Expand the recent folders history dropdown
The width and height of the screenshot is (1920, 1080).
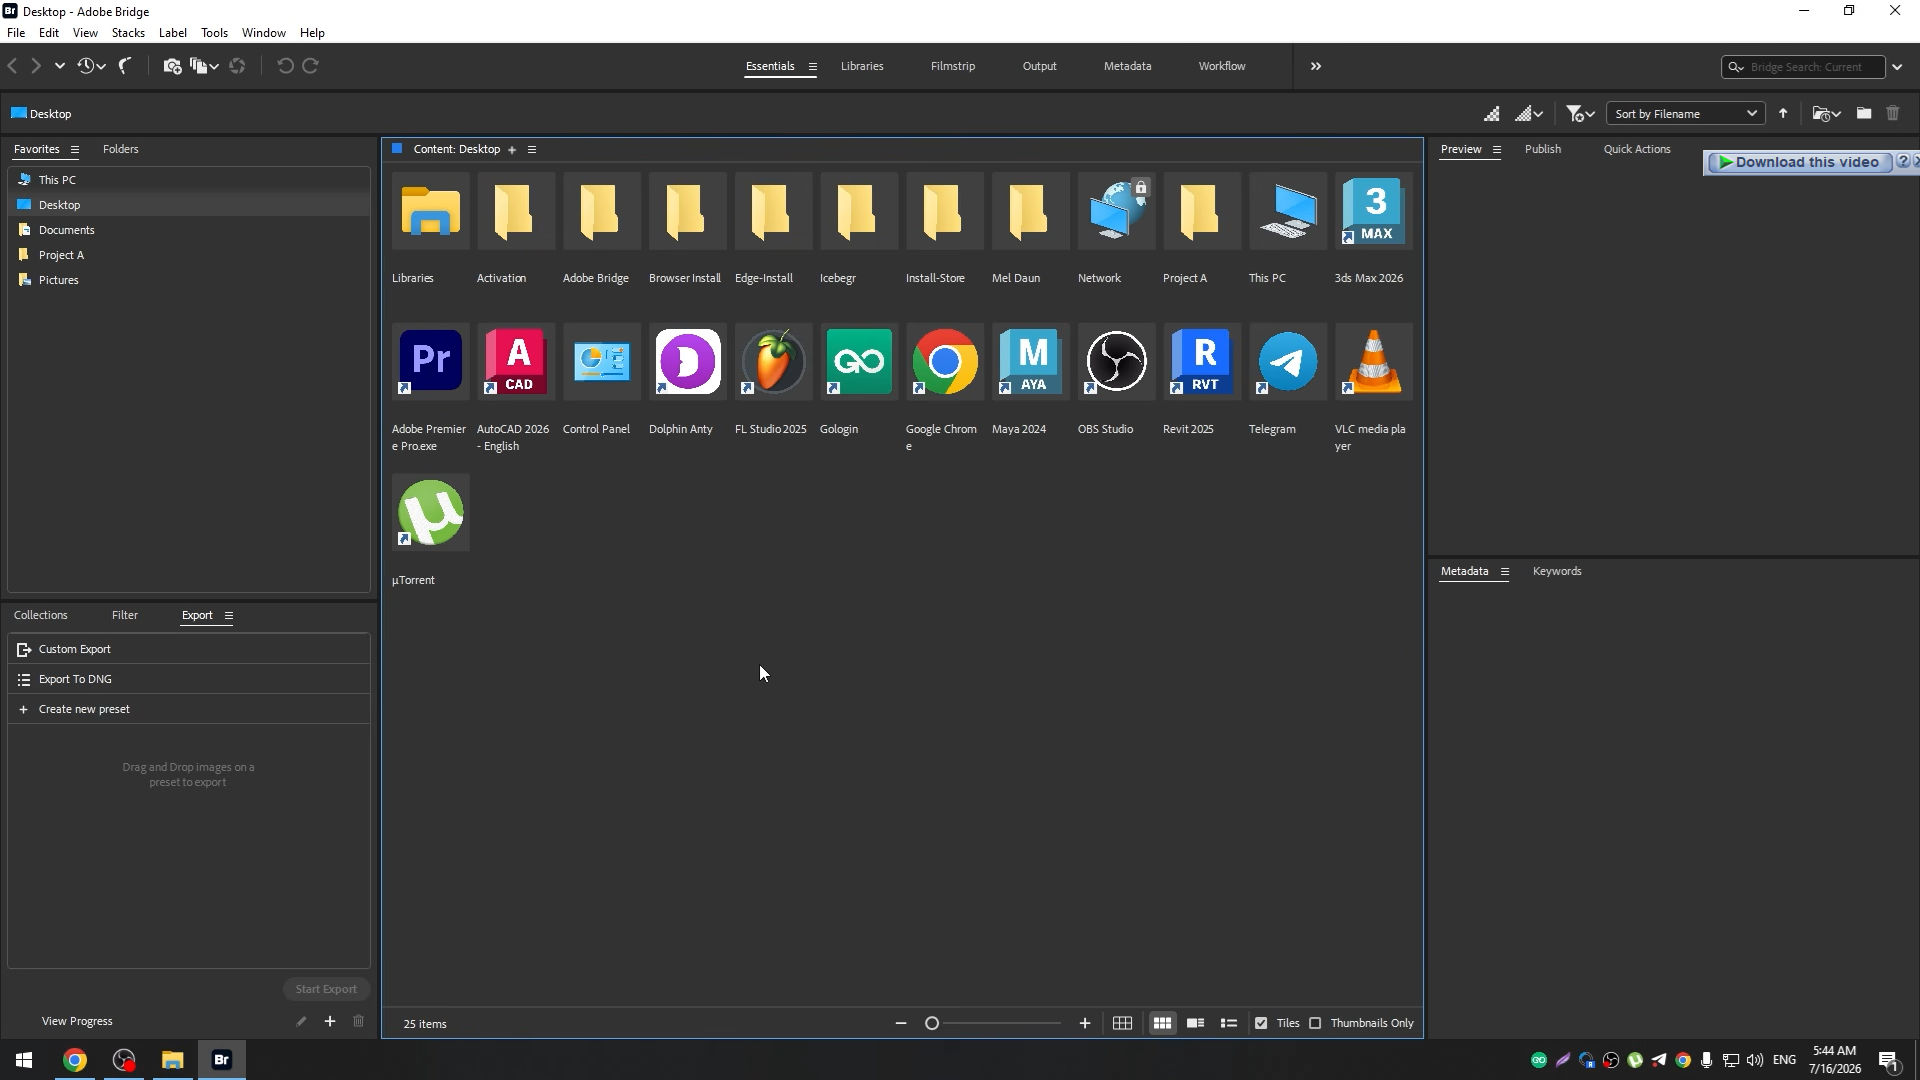point(92,66)
